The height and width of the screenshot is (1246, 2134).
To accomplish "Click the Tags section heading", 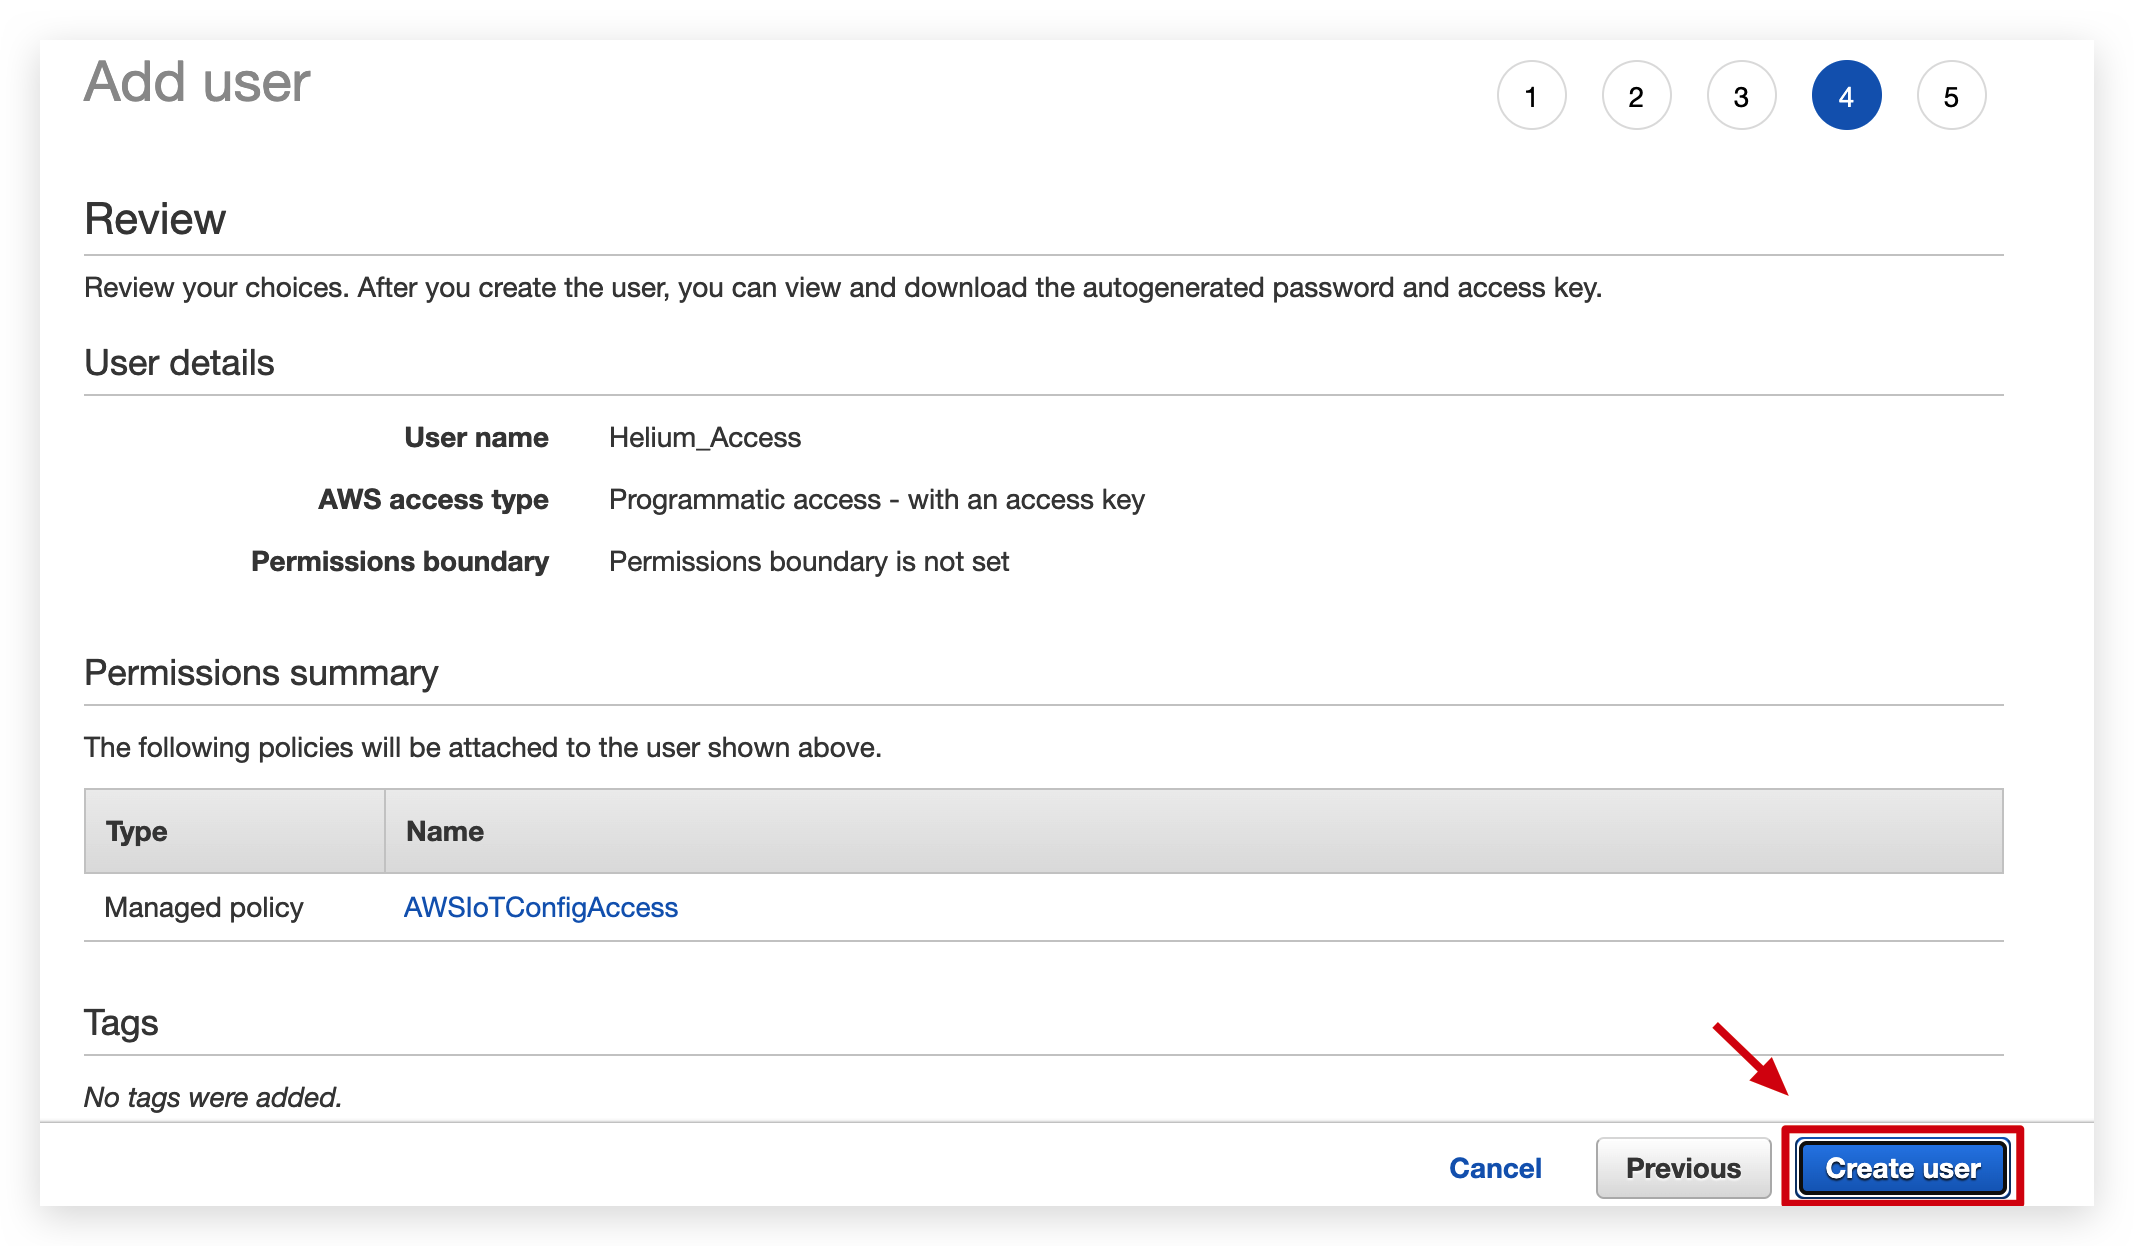I will click(x=121, y=1023).
